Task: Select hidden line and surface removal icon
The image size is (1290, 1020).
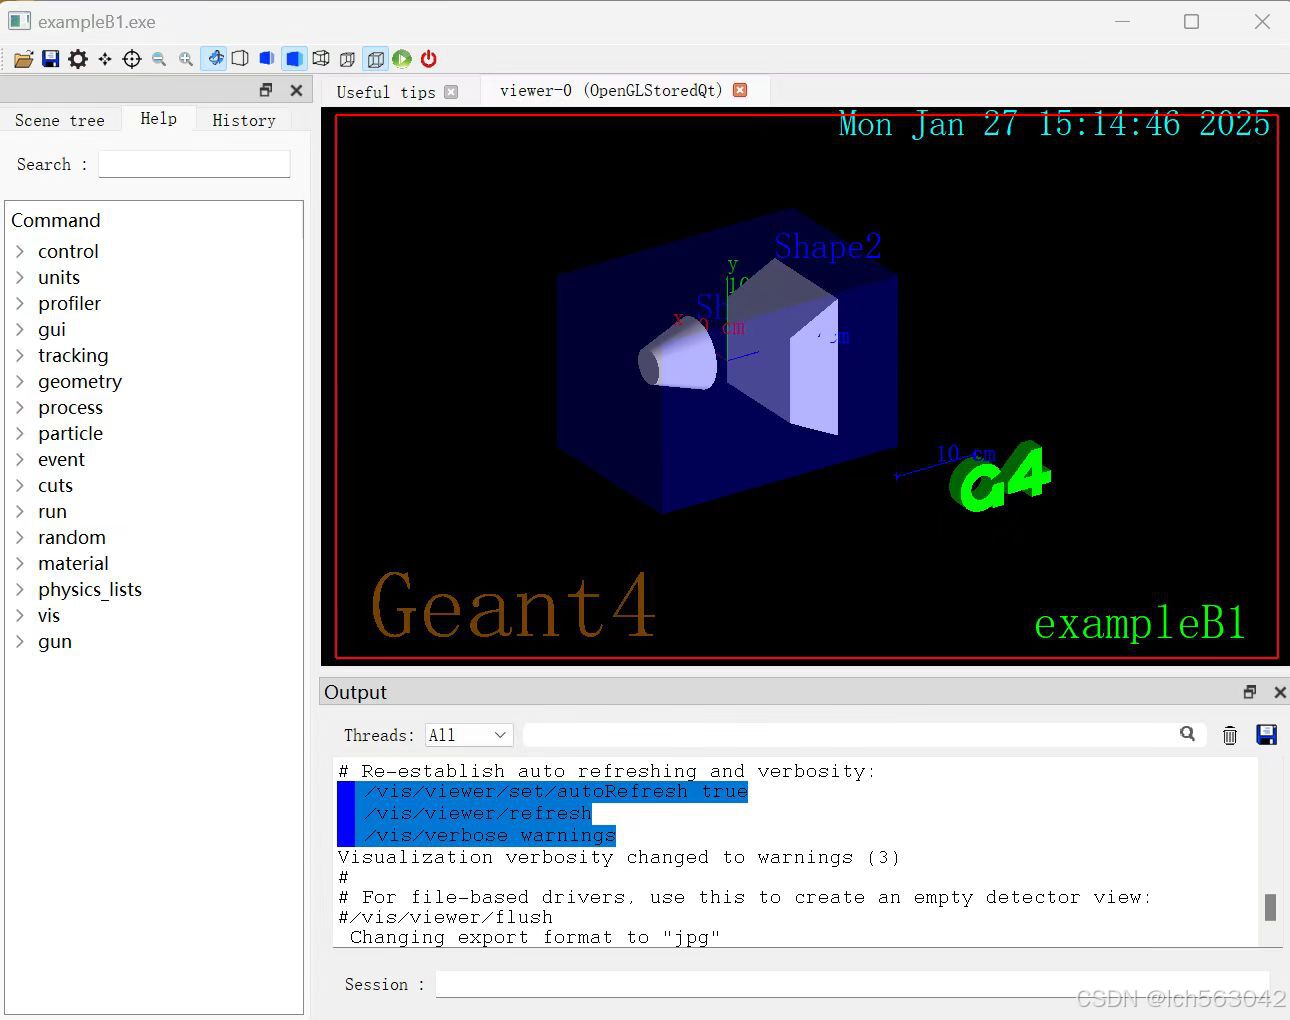Action: (x=266, y=59)
